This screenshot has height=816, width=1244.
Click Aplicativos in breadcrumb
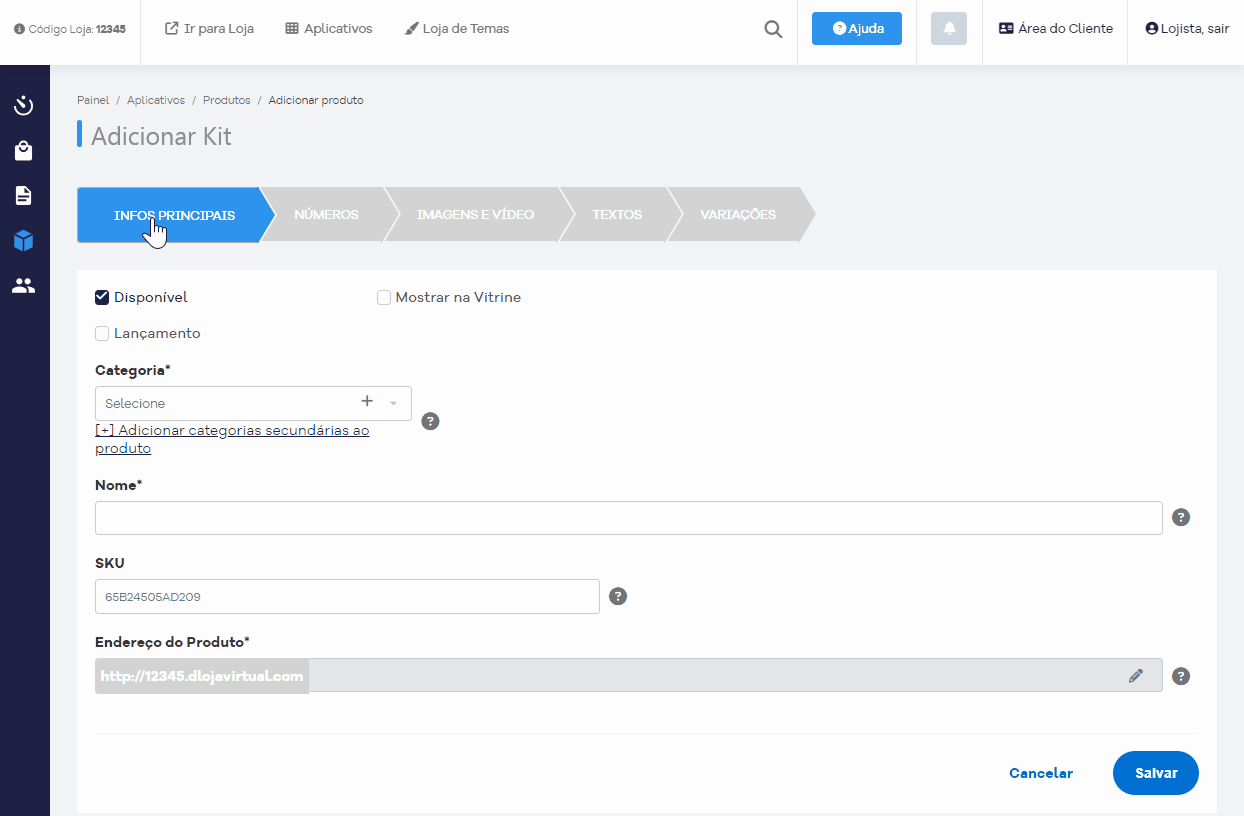click(156, 100)
